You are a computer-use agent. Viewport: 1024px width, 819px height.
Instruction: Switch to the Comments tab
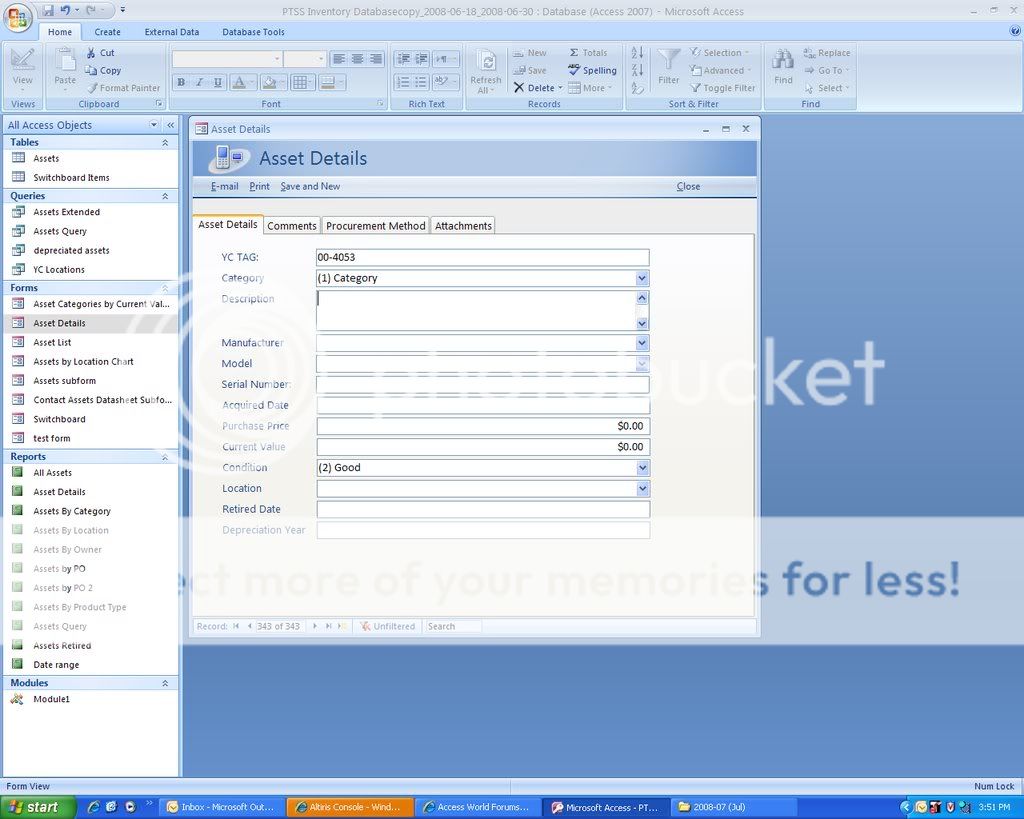[291, 225]
